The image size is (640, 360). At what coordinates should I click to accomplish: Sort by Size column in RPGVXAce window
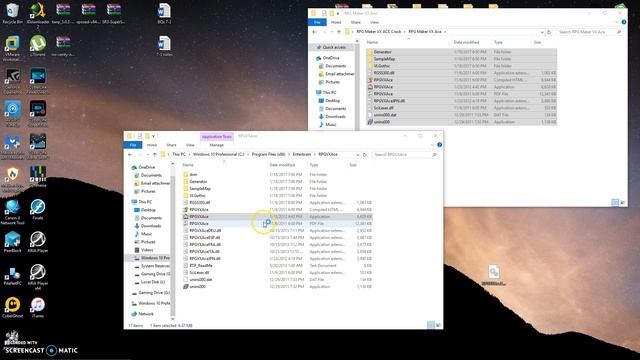pos(353,165)
